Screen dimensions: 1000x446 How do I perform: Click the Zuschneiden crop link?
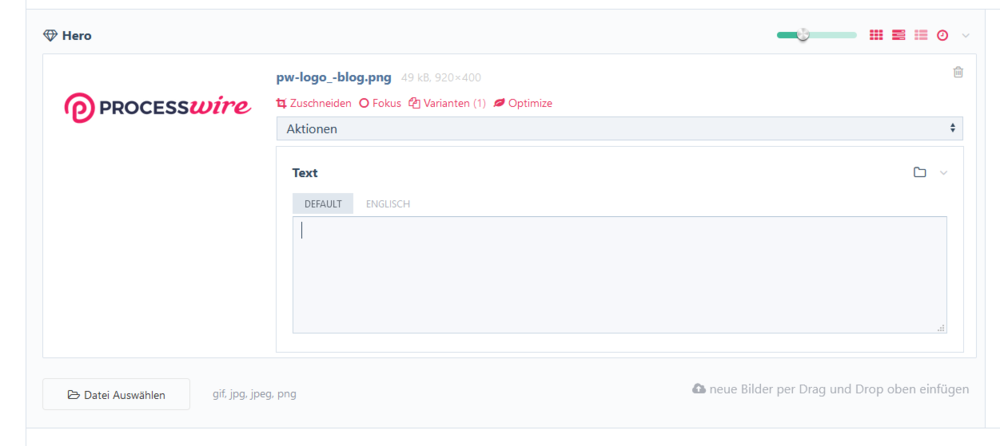[314, 103]
